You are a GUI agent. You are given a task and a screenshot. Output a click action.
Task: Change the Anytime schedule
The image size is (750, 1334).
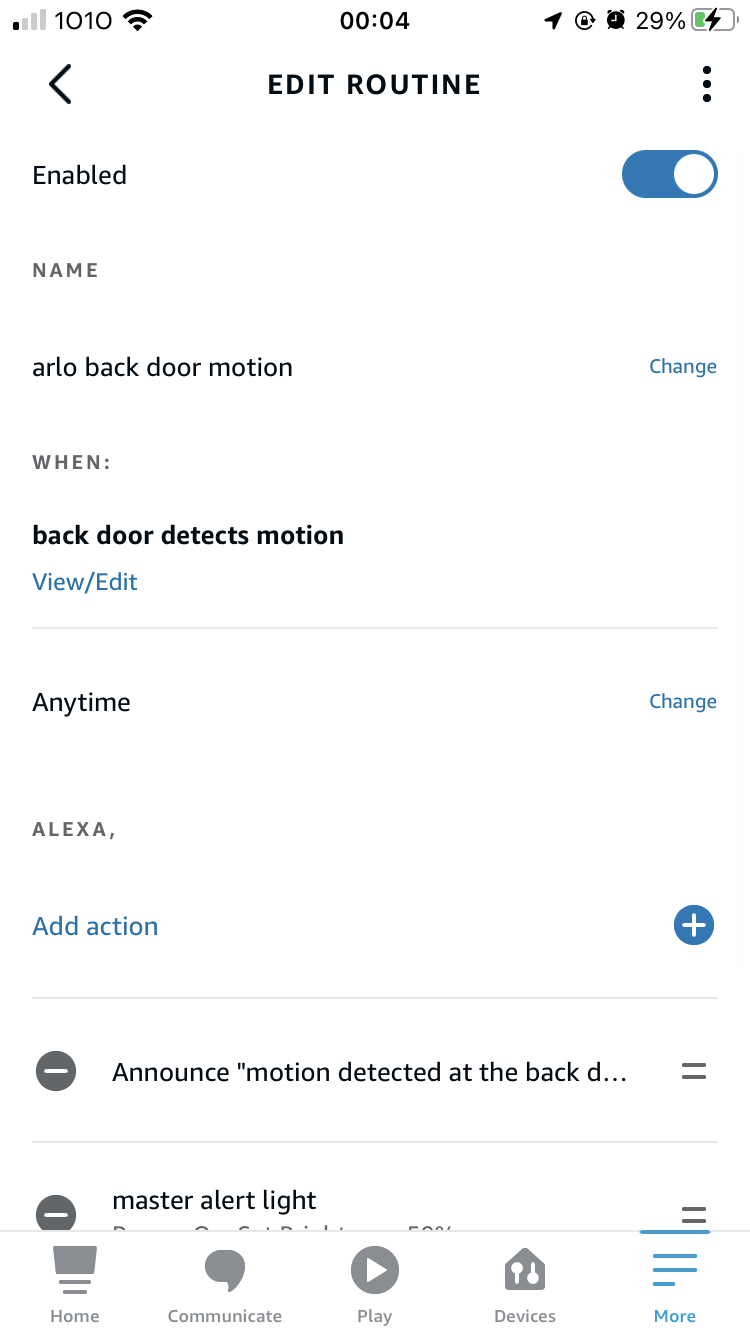point(683,702)
